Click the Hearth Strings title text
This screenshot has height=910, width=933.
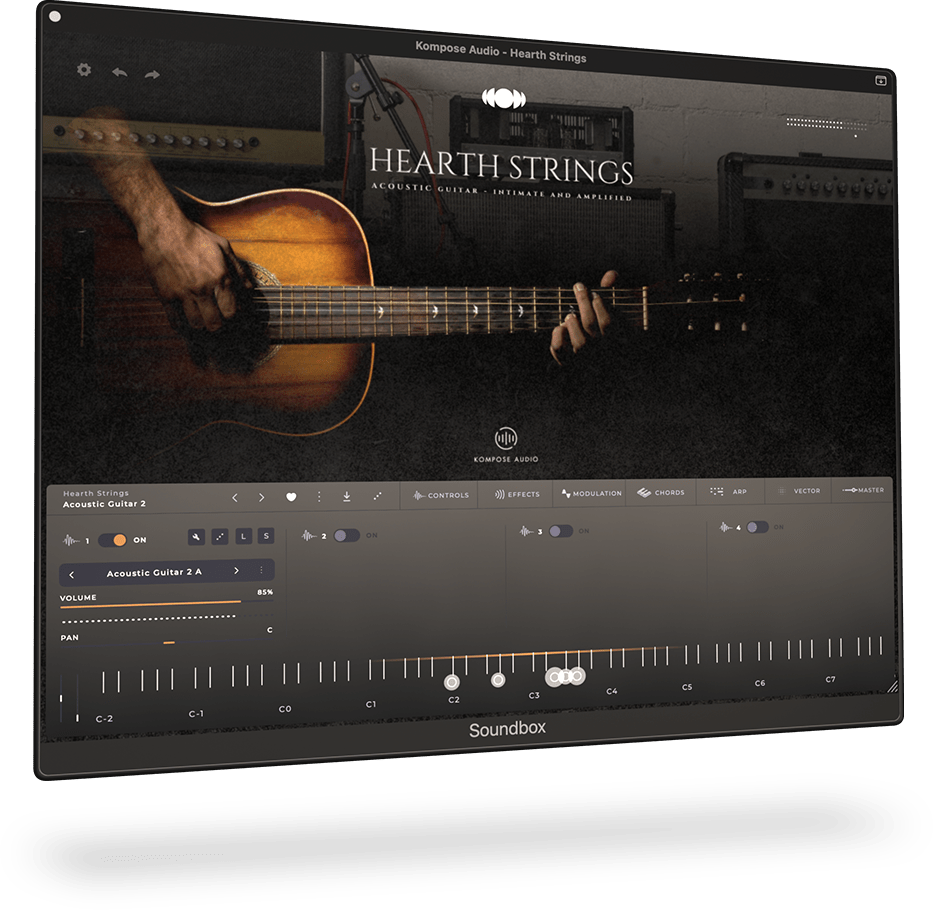click(x=501, y=166)
